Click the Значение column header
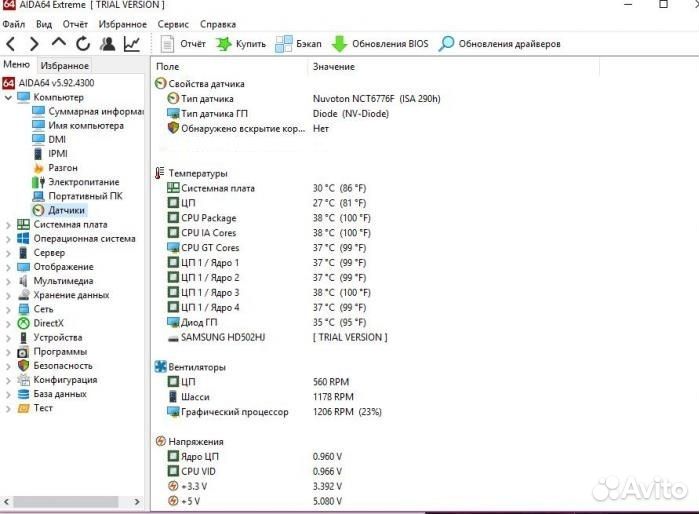 pos(333,66)
